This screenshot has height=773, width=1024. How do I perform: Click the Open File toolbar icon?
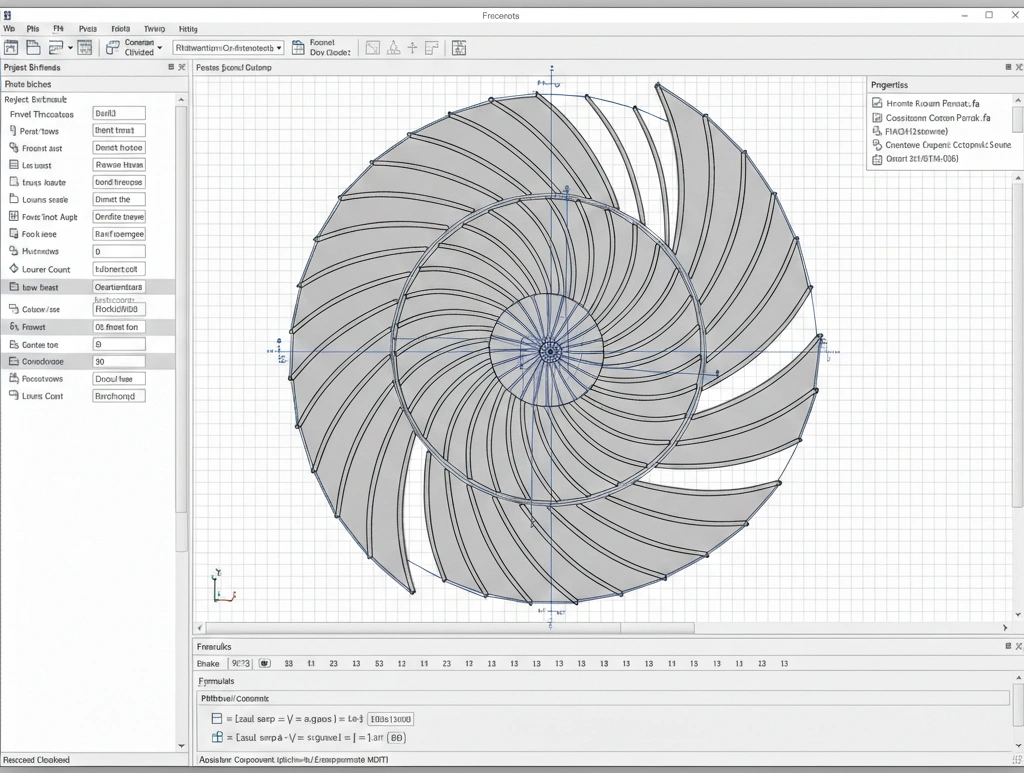click(x=33, y=47)
